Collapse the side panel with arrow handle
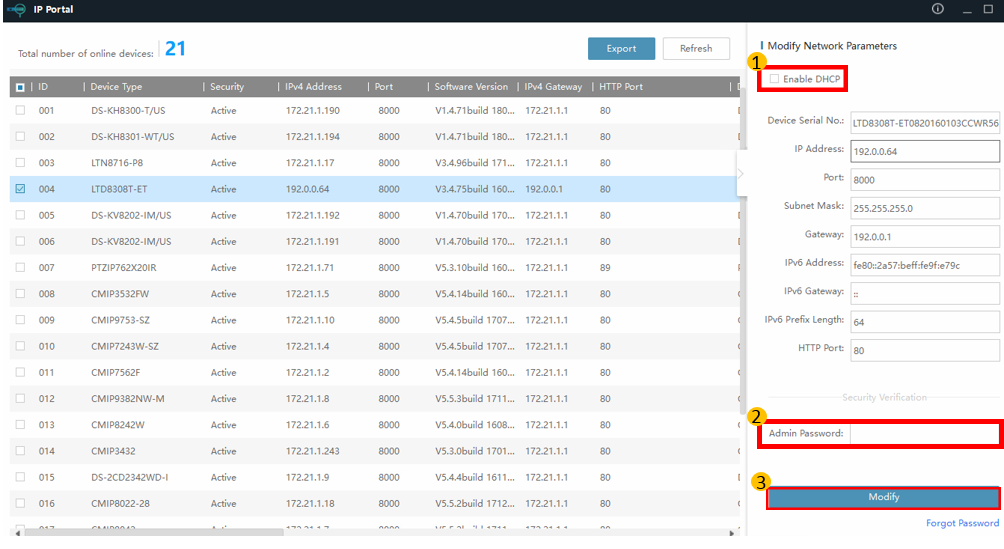This screenshot has height=549, width=1004. 741,174
